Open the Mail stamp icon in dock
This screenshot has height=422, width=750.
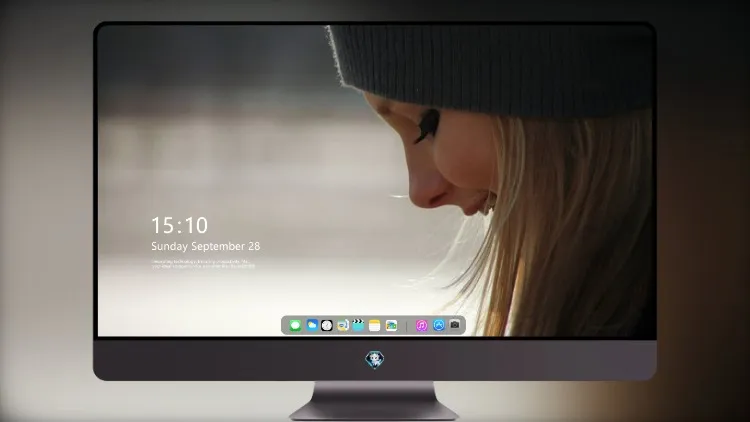[x=342, y=325]
